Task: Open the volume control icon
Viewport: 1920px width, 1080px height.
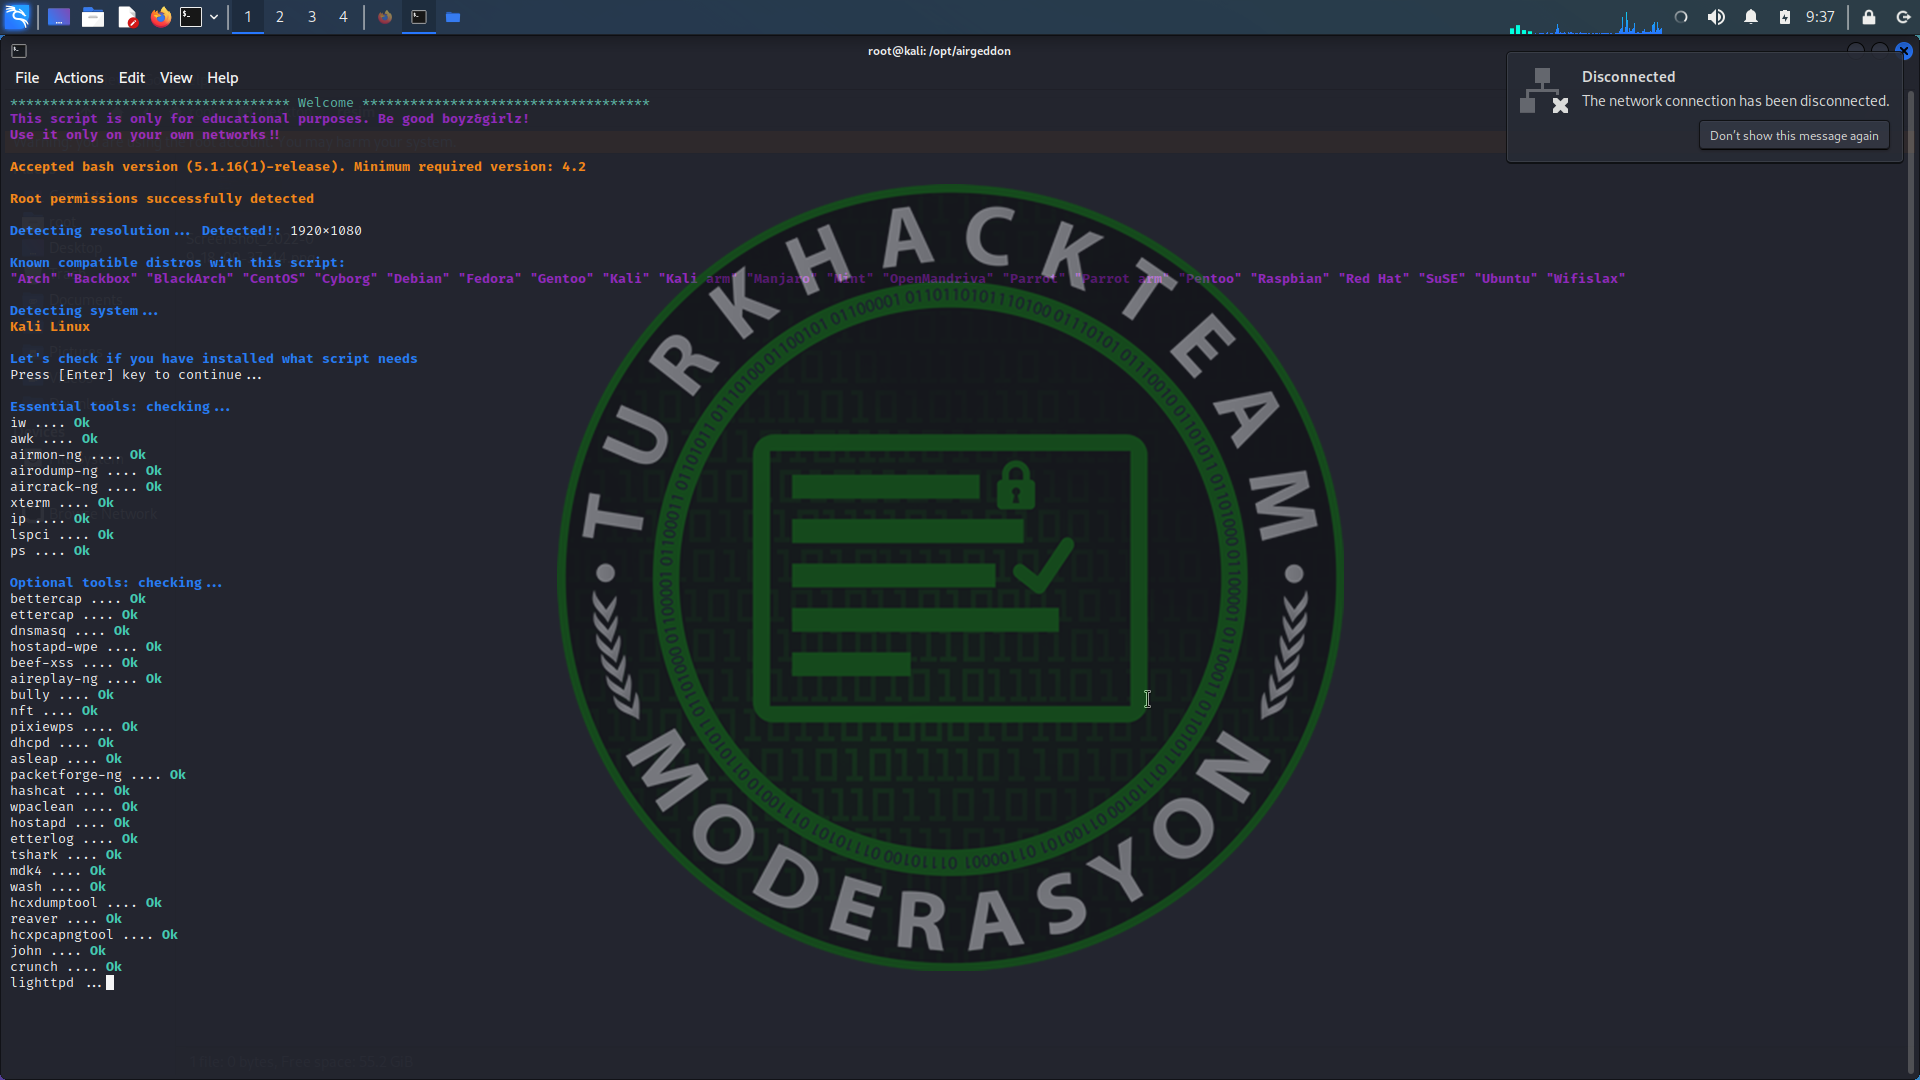Action: click(x=1716, y=17)
